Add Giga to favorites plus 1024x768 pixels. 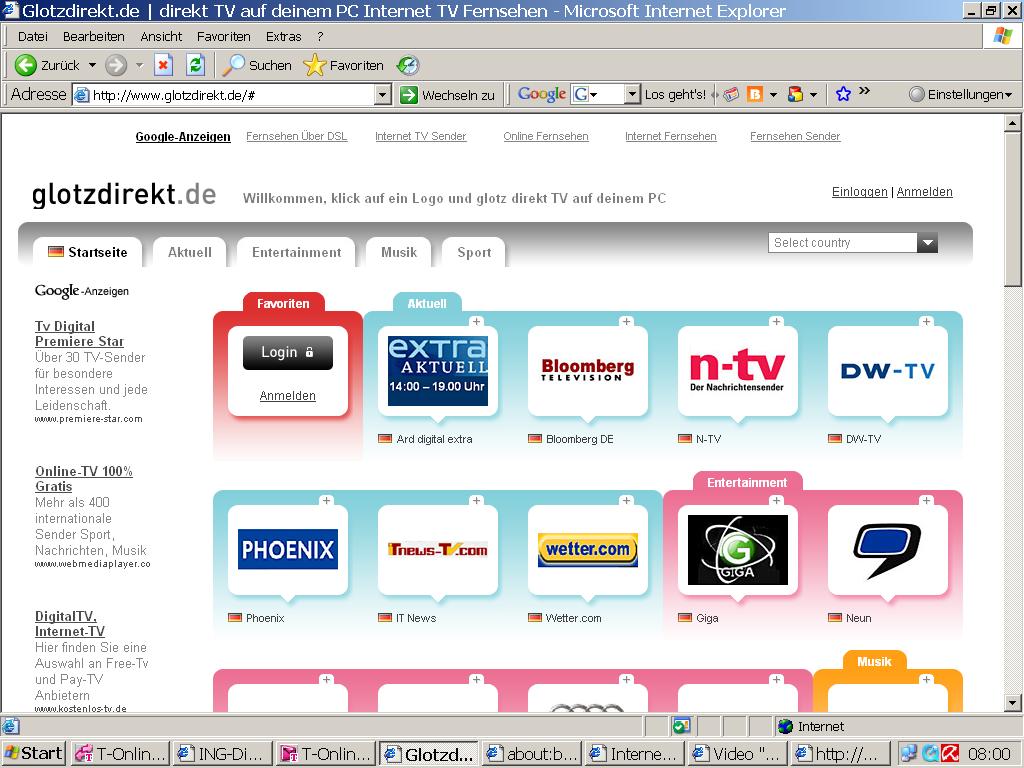pos(776,500)
